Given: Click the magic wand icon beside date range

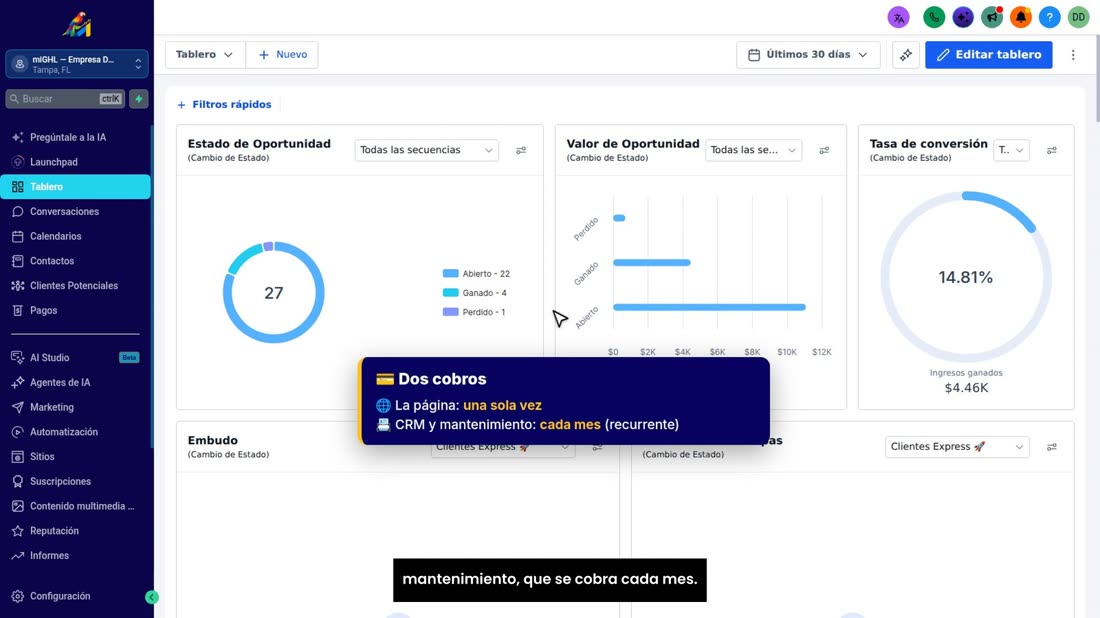Looking at the screenshot, I should [x=906, y=55].
